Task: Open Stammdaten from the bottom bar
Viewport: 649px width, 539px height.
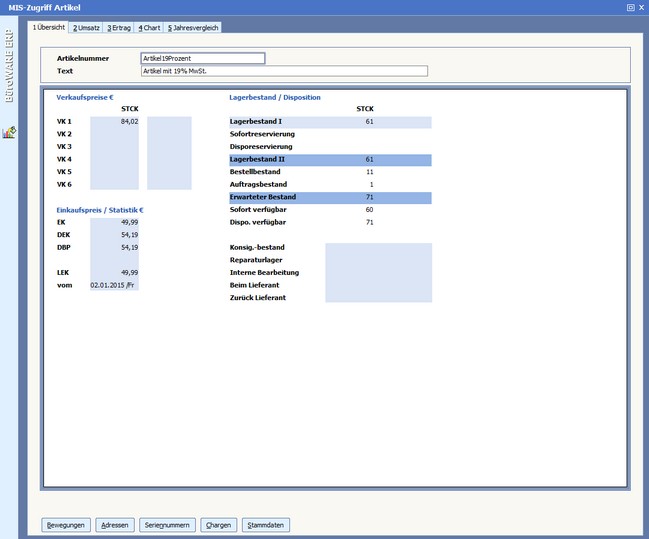Action: tap(266, 524)
